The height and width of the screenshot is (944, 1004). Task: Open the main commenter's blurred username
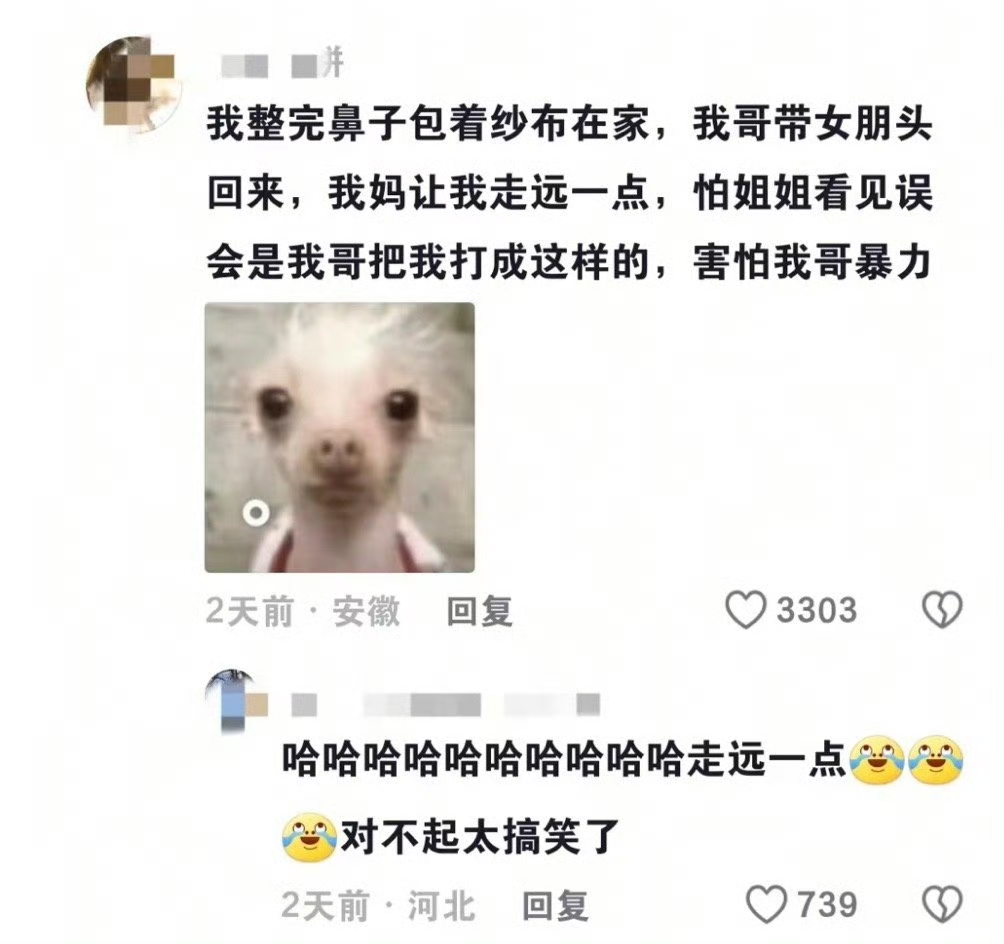coord(282,65)
